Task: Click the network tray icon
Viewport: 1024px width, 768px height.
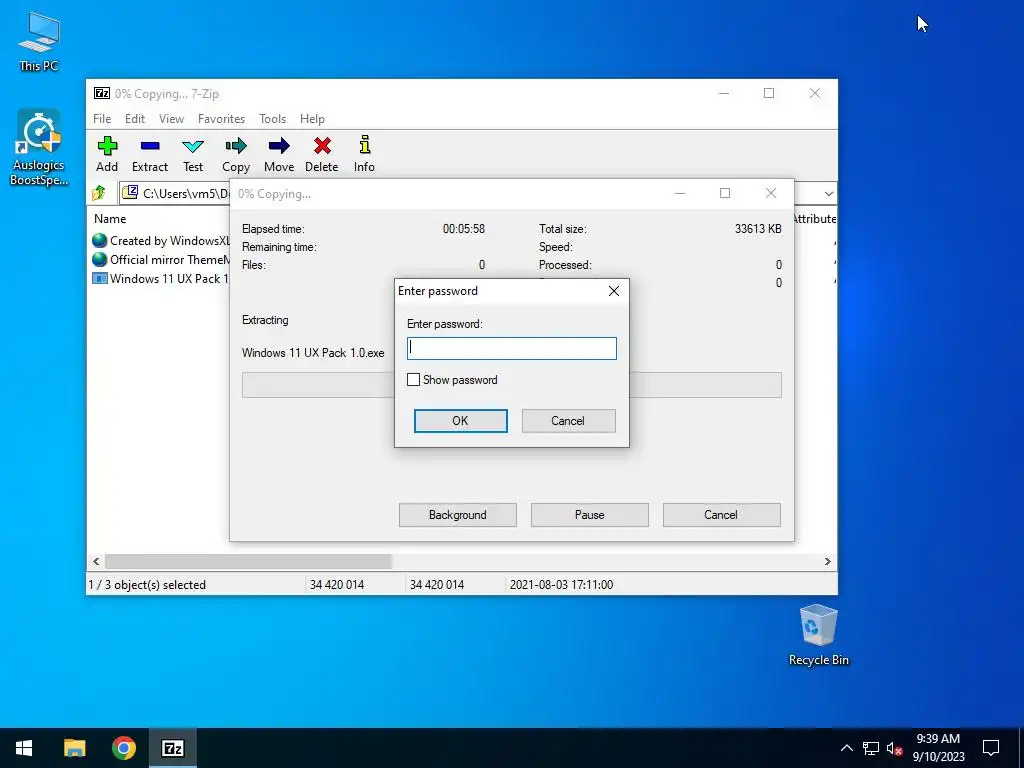Action: tap(871, 748)
